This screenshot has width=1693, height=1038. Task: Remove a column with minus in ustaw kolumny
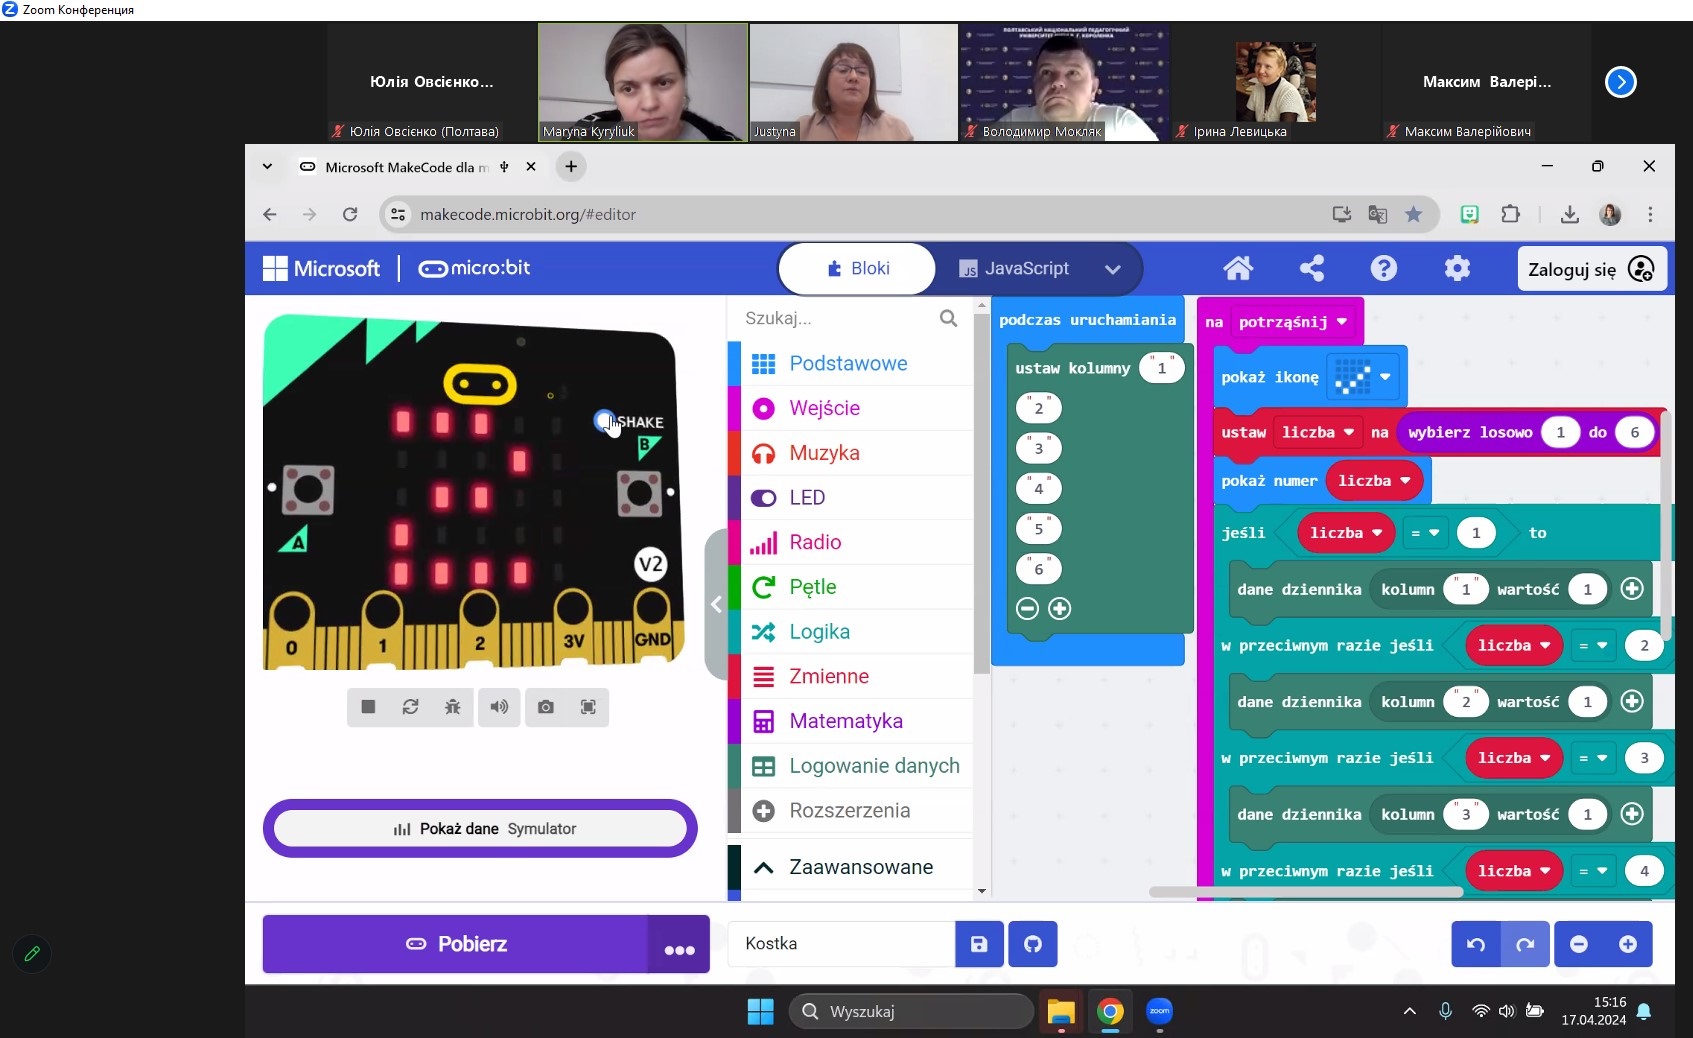pyautogui.click(x=1027, y=608)
